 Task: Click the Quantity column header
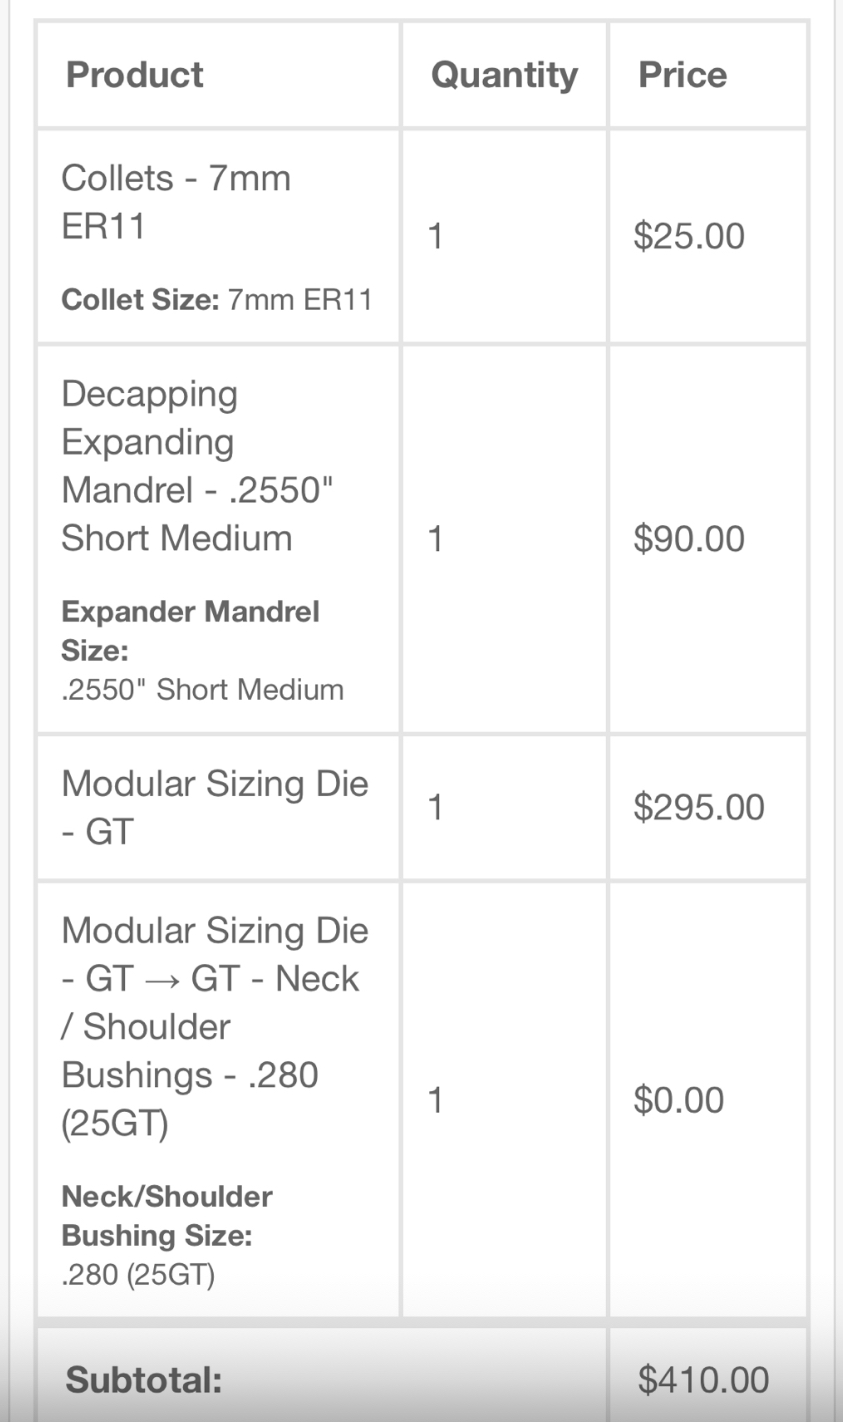(x=504, y=75)
